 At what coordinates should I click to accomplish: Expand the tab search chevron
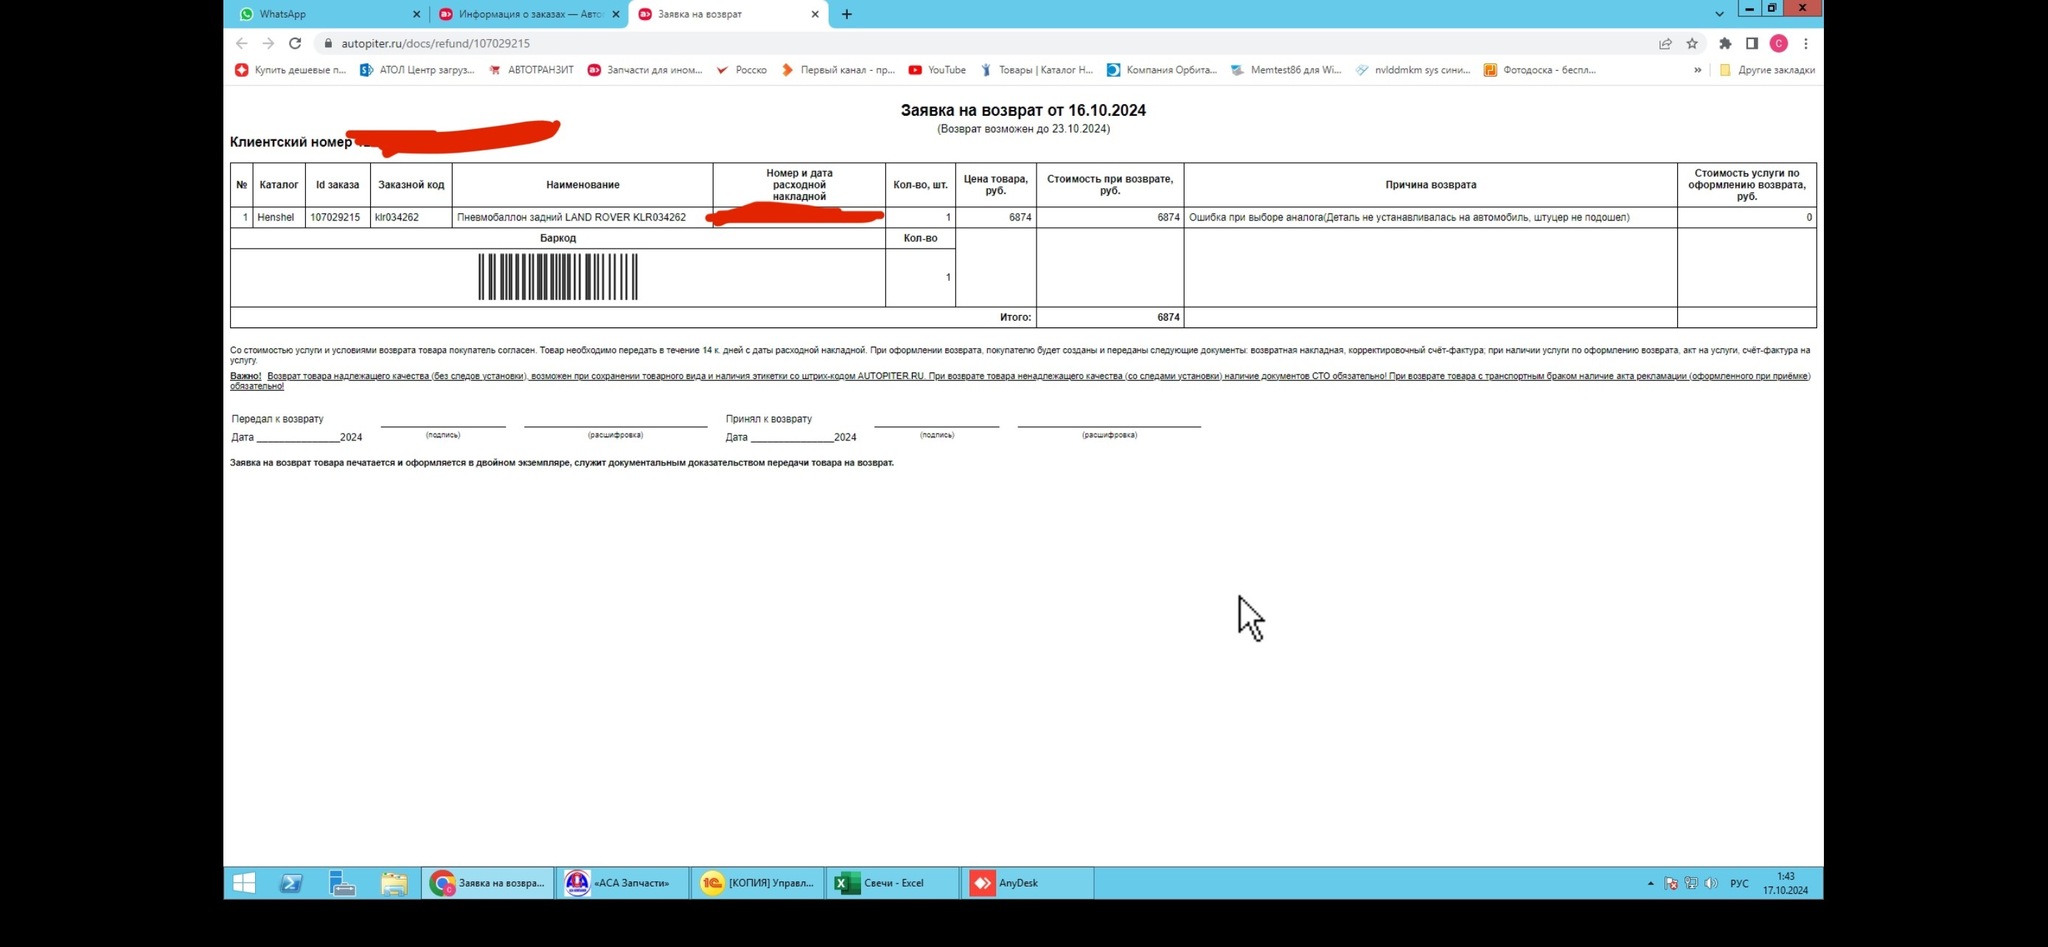pos(1719,14)
